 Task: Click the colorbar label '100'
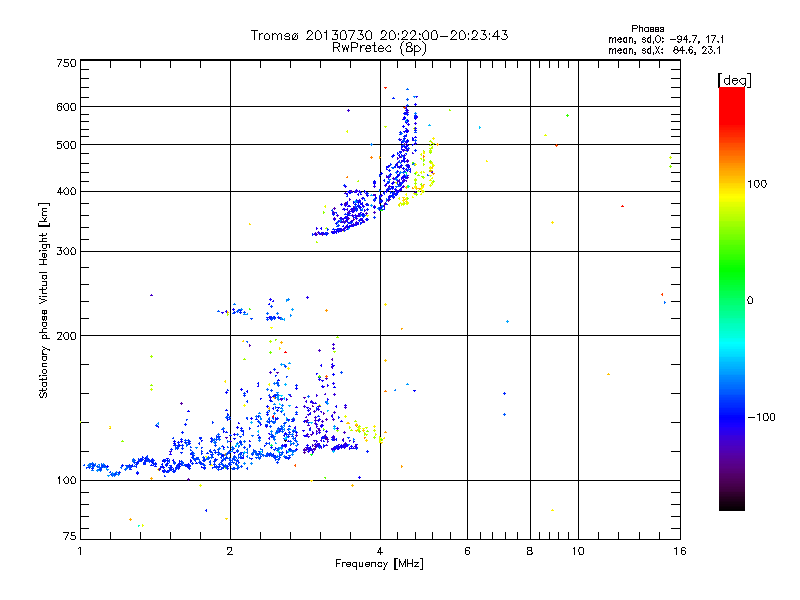pos(757,184)
